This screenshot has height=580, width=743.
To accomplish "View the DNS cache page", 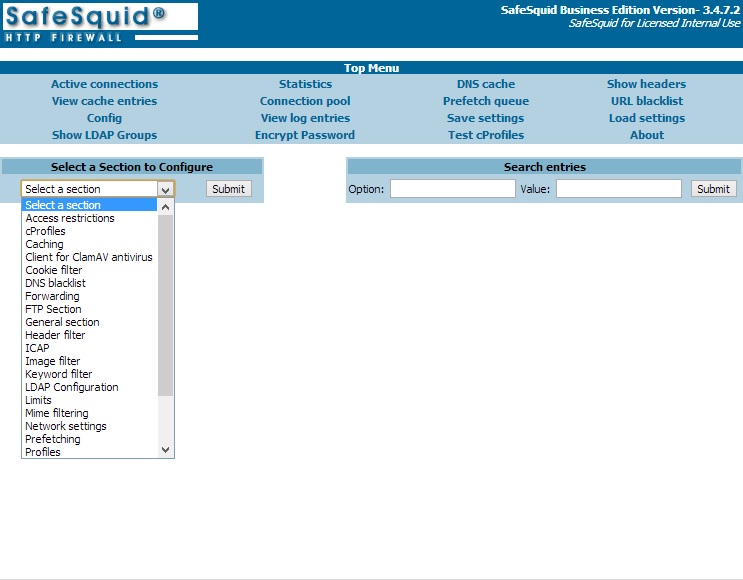I will (486, 84).
